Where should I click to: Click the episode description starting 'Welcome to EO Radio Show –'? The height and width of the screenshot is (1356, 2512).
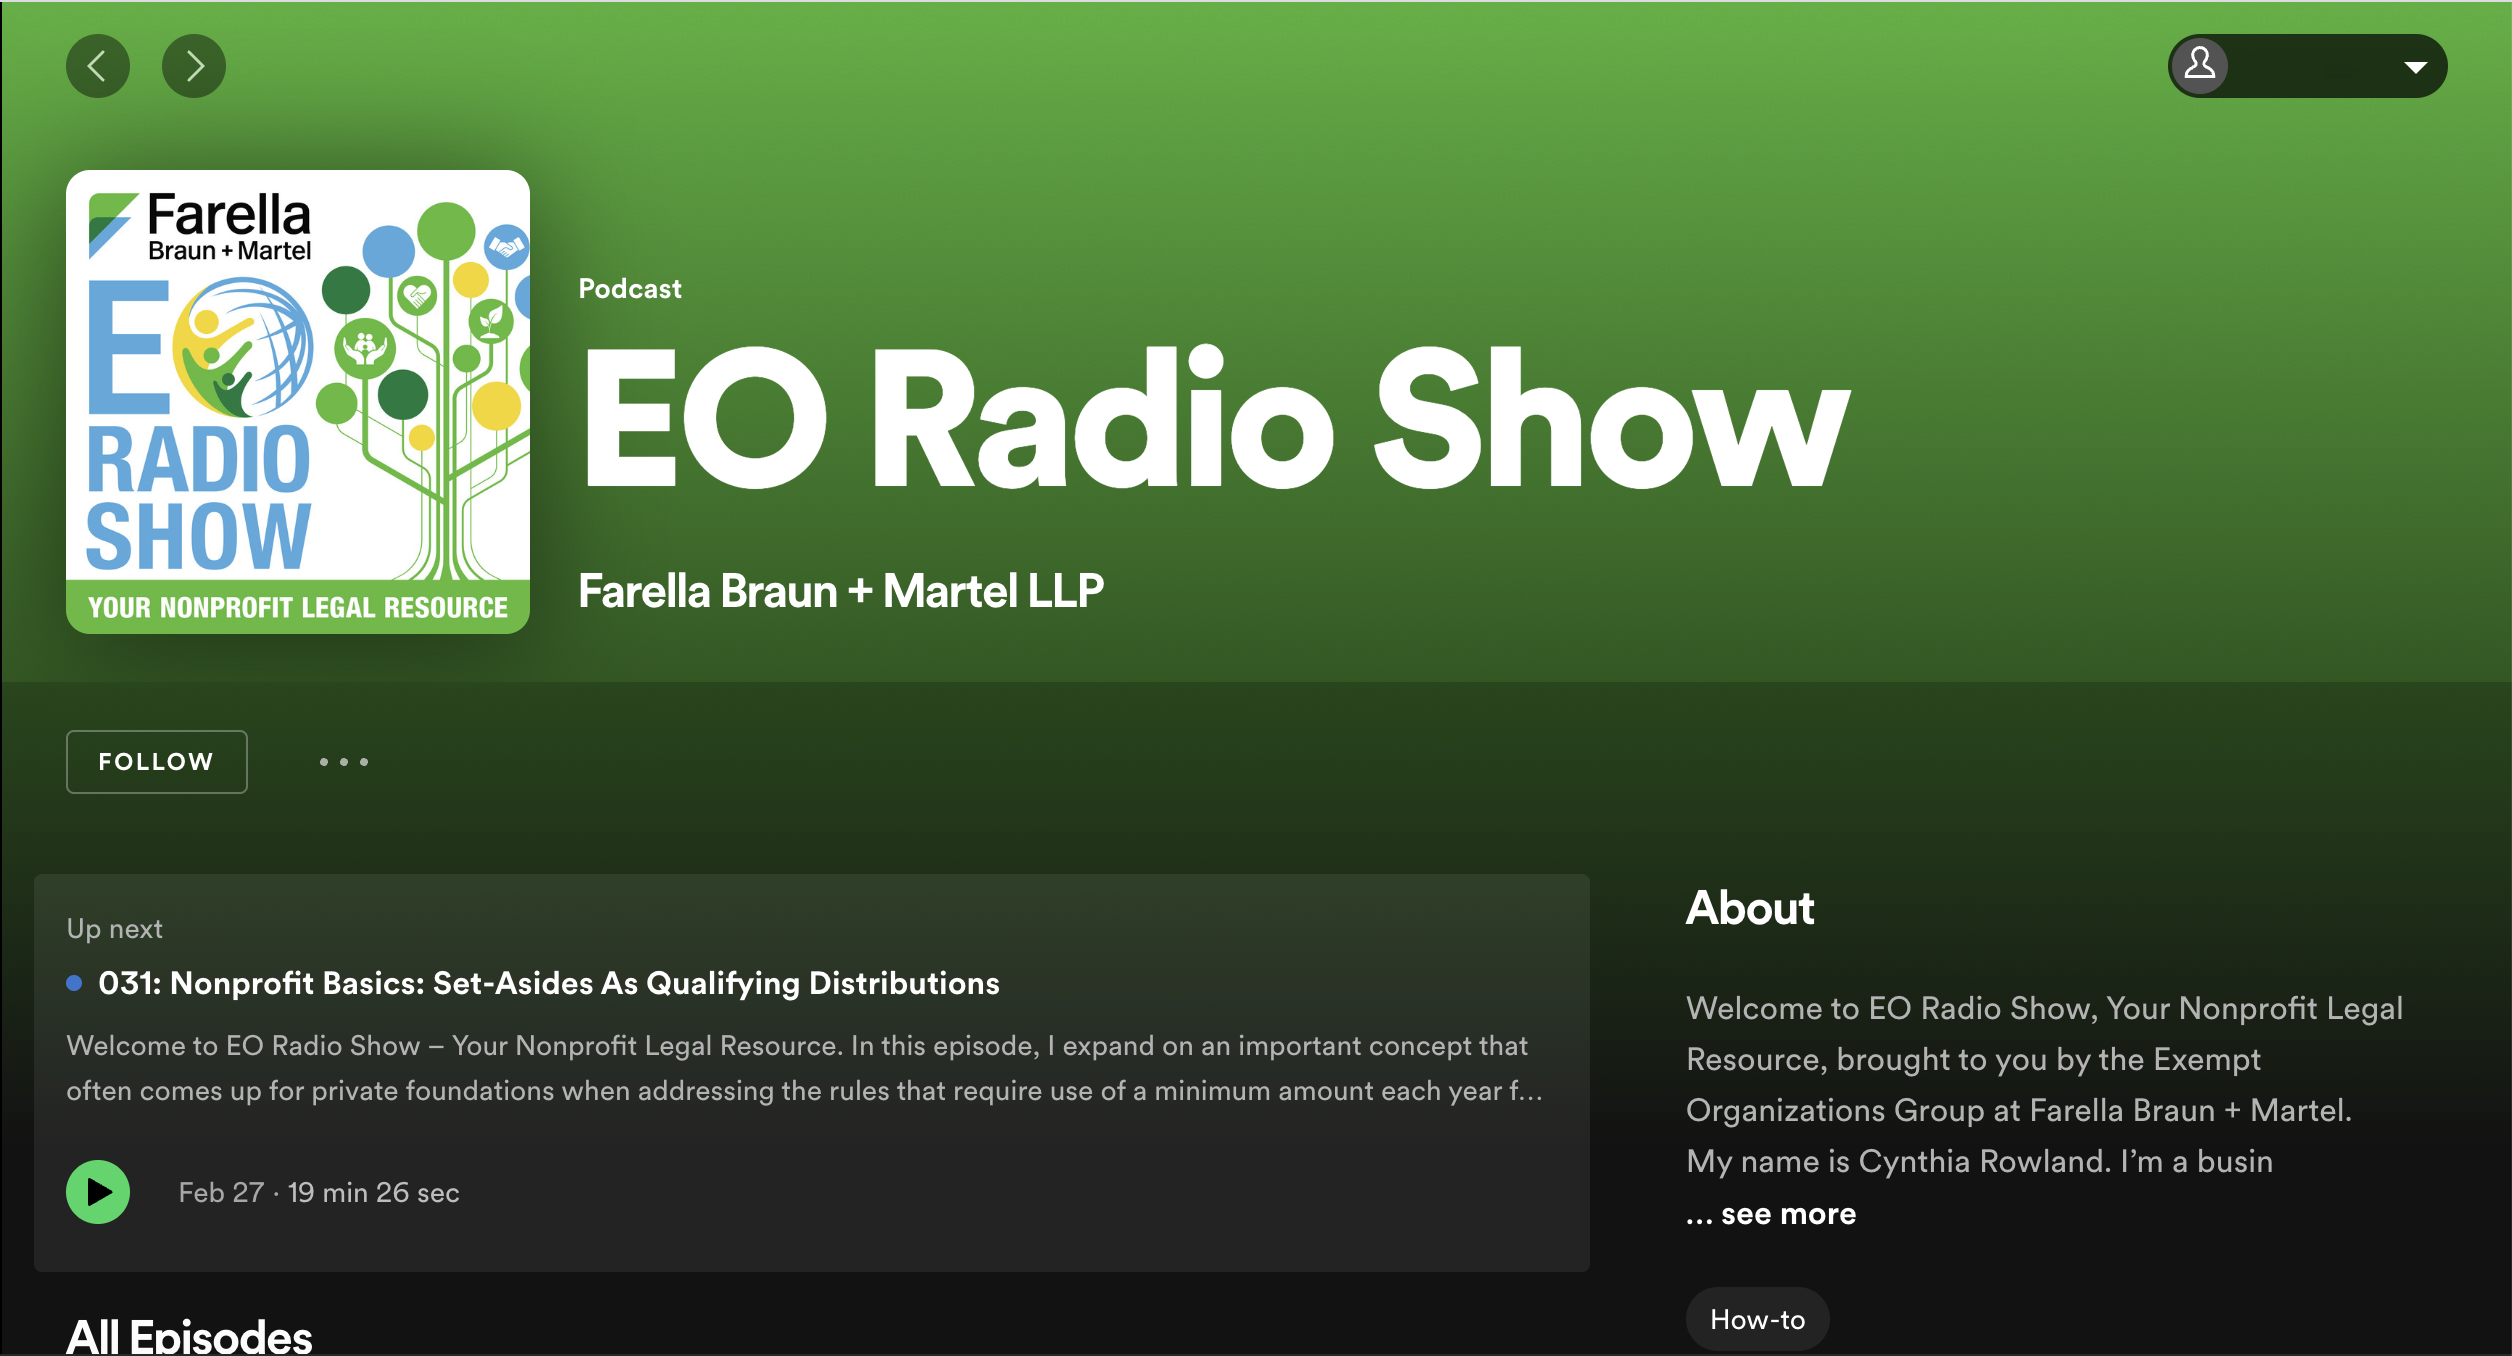[x=805, y=1068]
